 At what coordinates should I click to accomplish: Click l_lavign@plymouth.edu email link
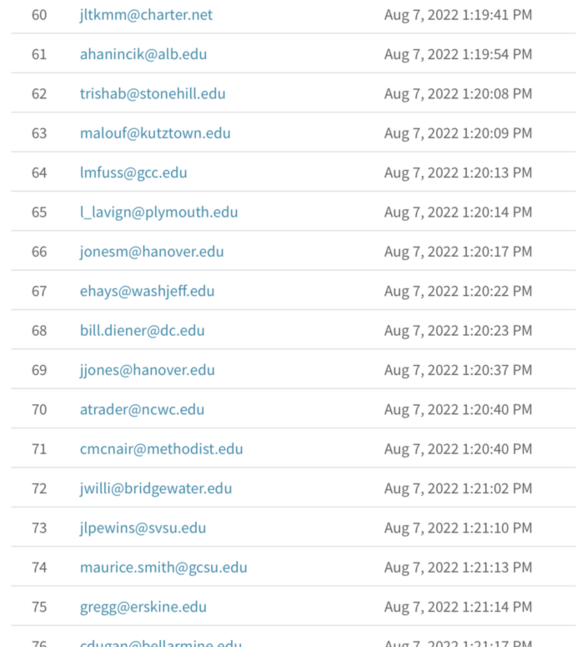point(159,213)
